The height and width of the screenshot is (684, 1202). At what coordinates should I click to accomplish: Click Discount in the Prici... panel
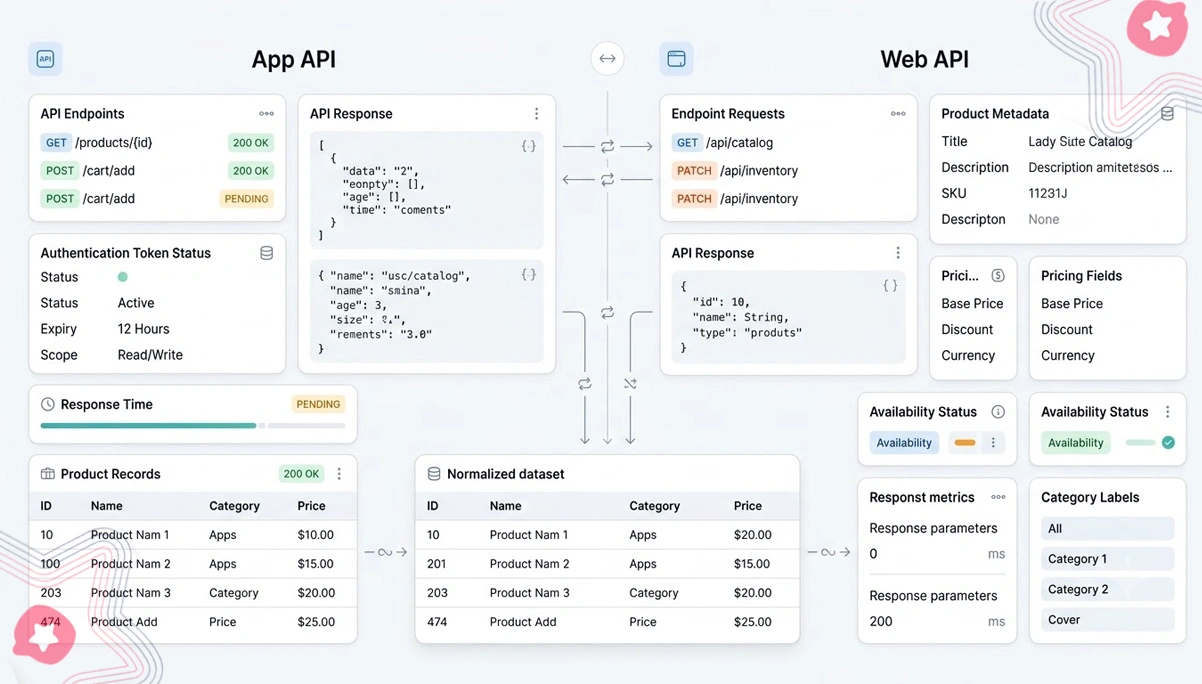pyautogui.click(x=967, y=330)
